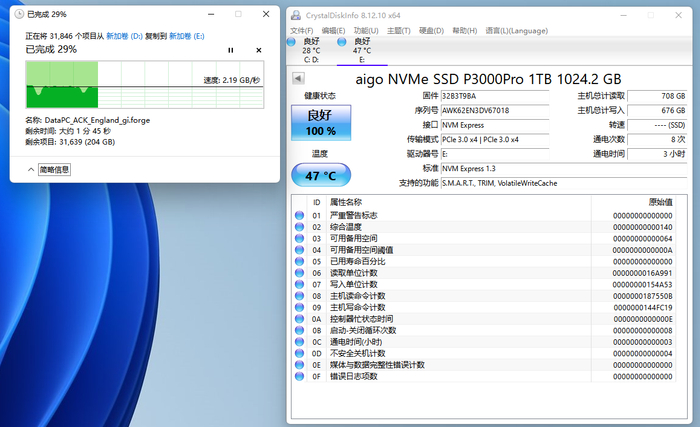
Task: Click status orb of 主机读命令计数 row
Action: 299,296
